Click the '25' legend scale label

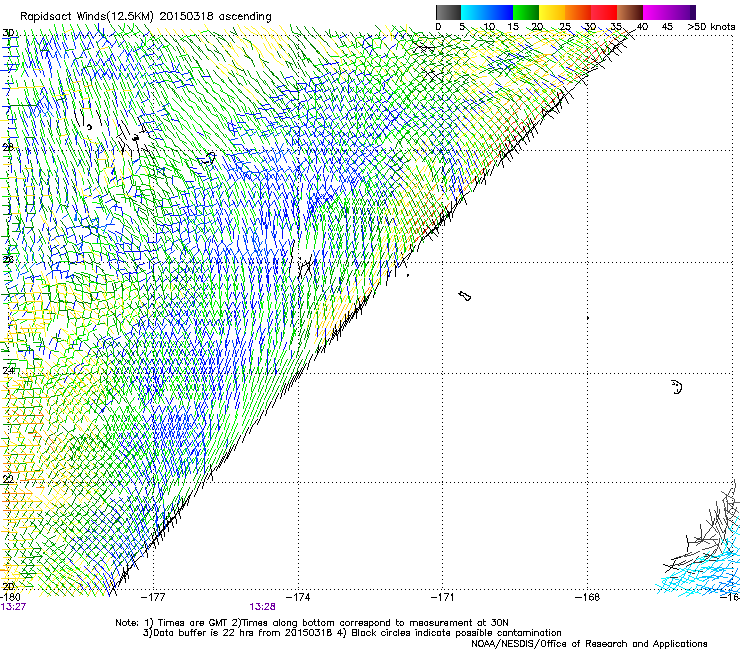click(x=564, y=27)
